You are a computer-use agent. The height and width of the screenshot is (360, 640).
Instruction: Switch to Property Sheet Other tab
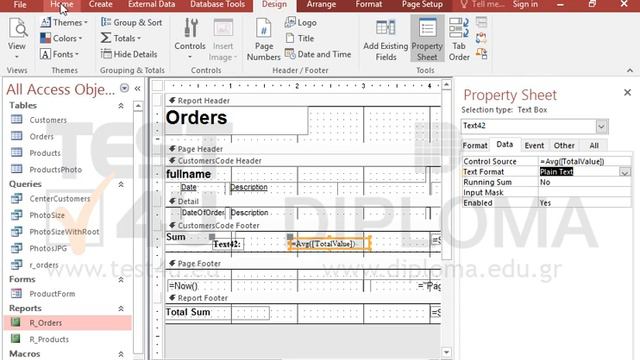[x=564, y=146]
